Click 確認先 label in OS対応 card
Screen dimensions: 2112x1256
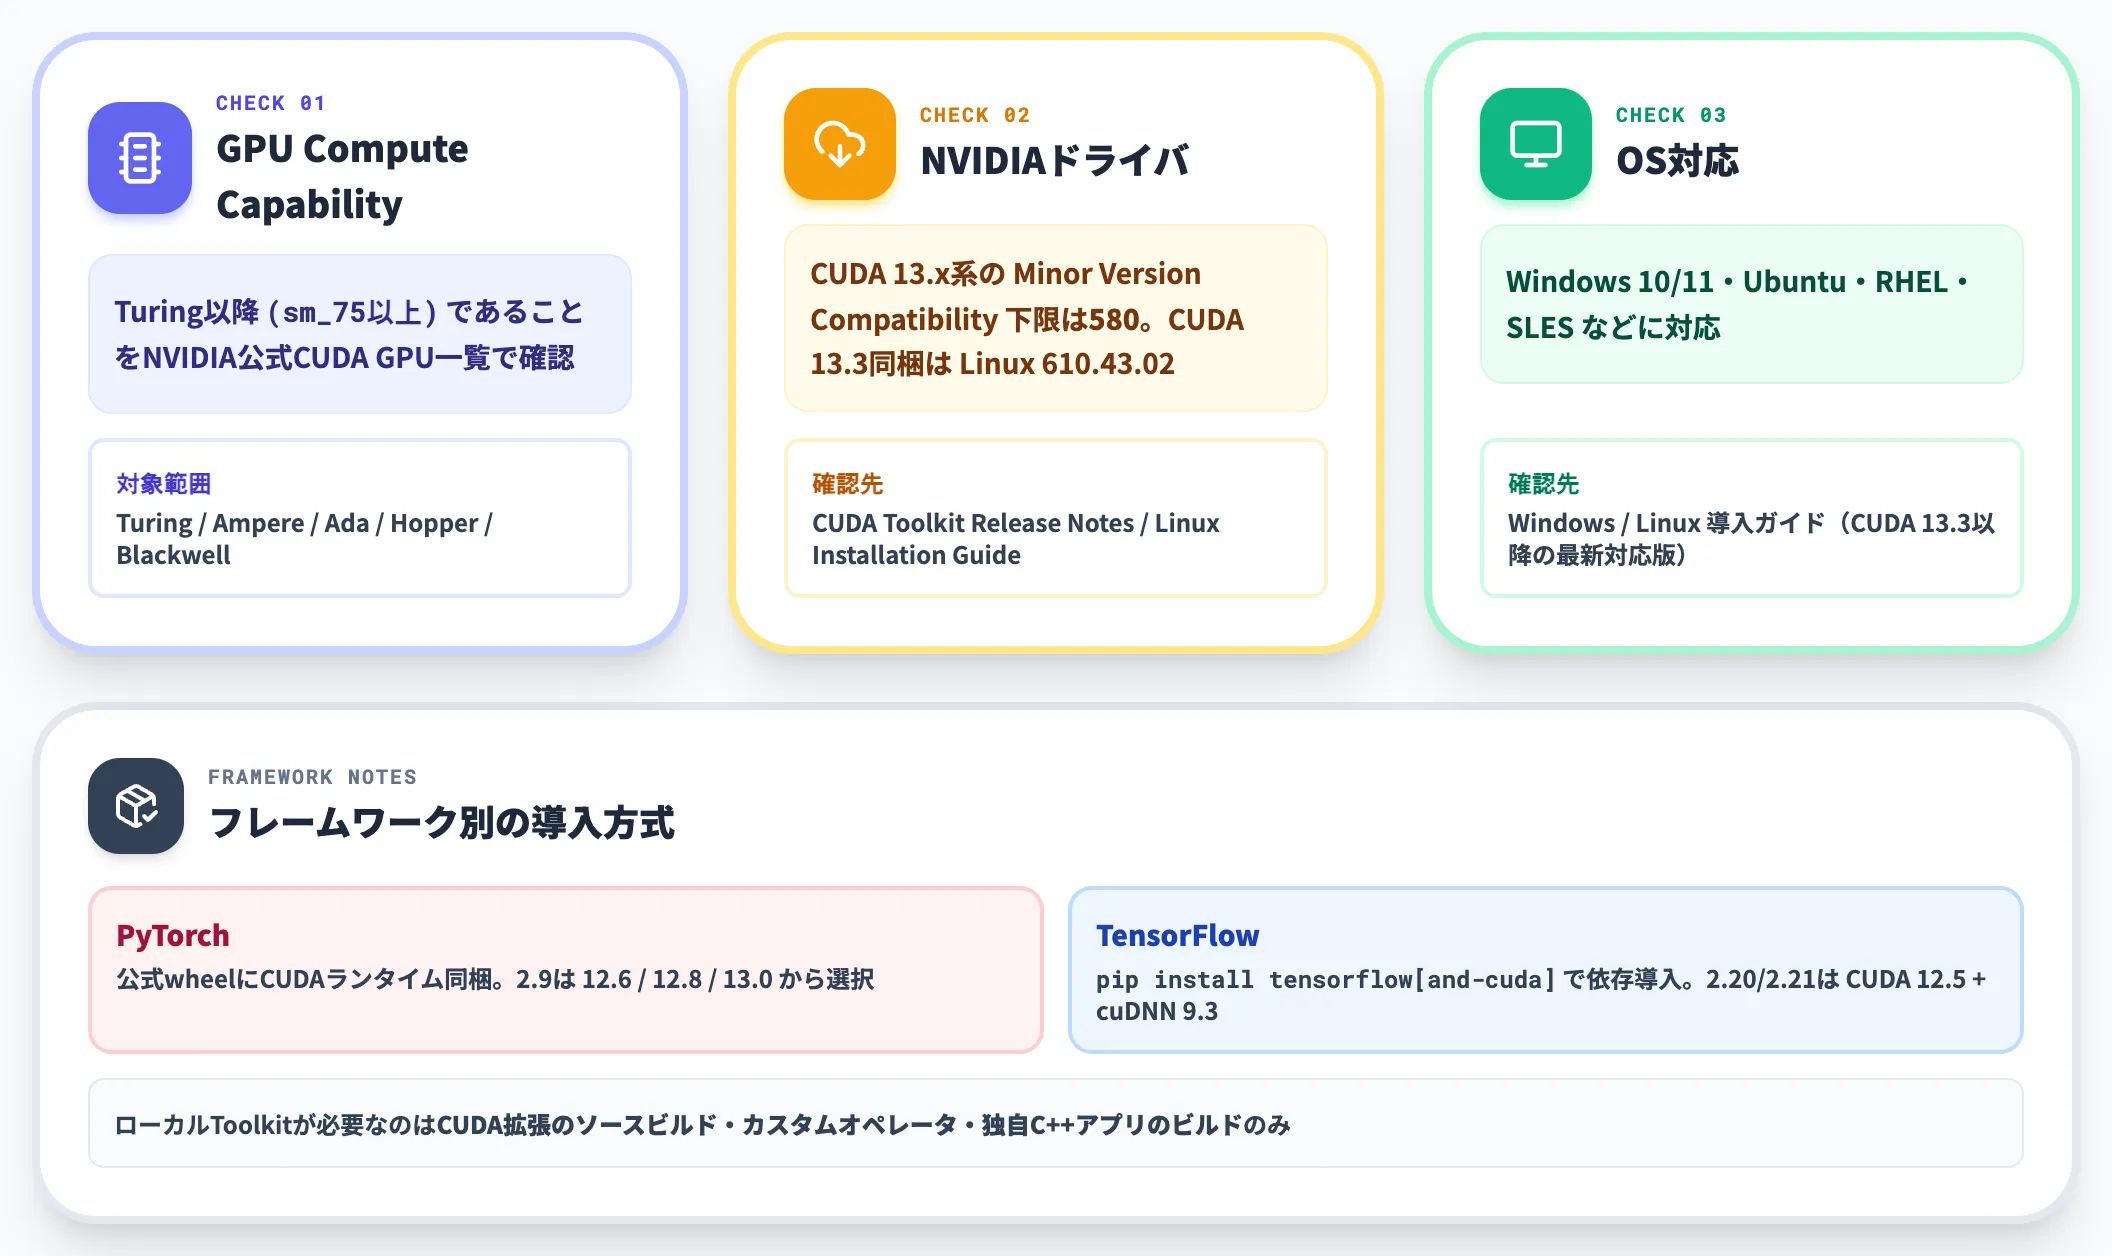tap(1544, 484)
